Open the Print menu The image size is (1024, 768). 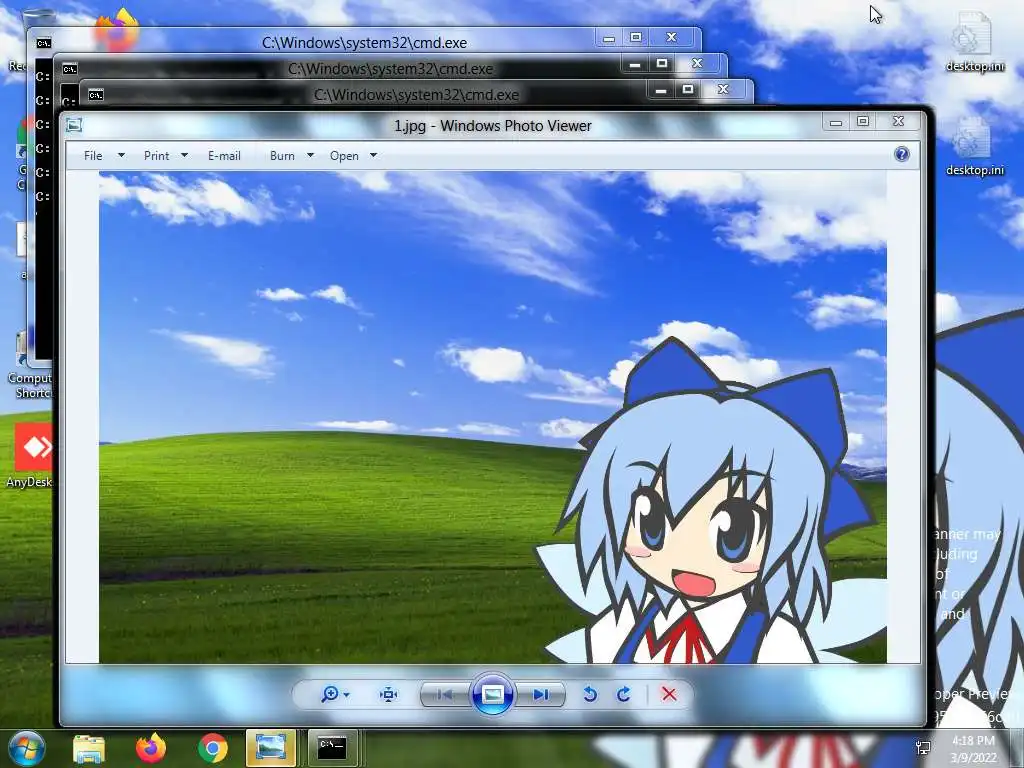(156, 155)
